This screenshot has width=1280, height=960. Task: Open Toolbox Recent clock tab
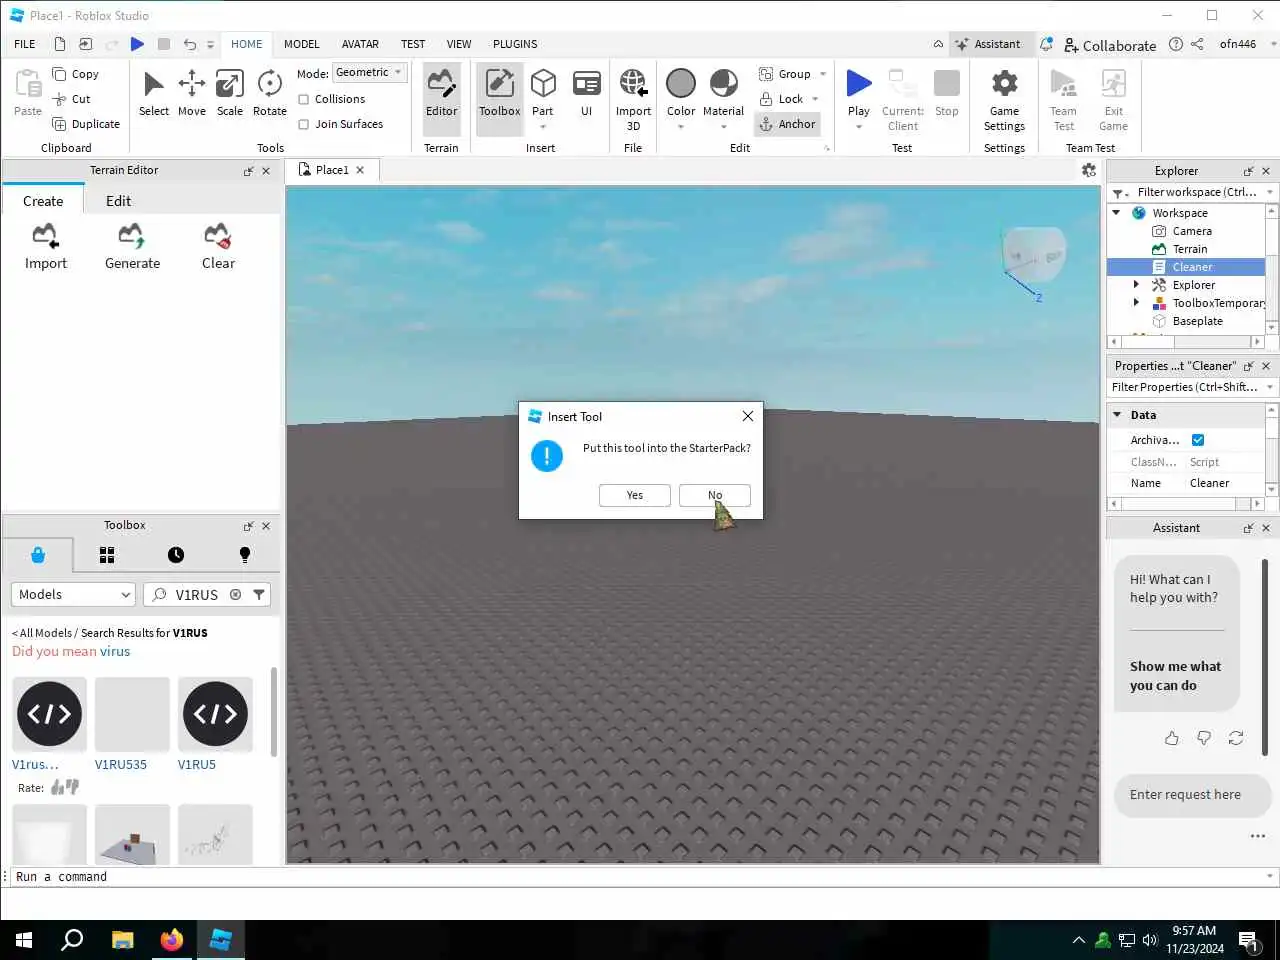(176, 555)
